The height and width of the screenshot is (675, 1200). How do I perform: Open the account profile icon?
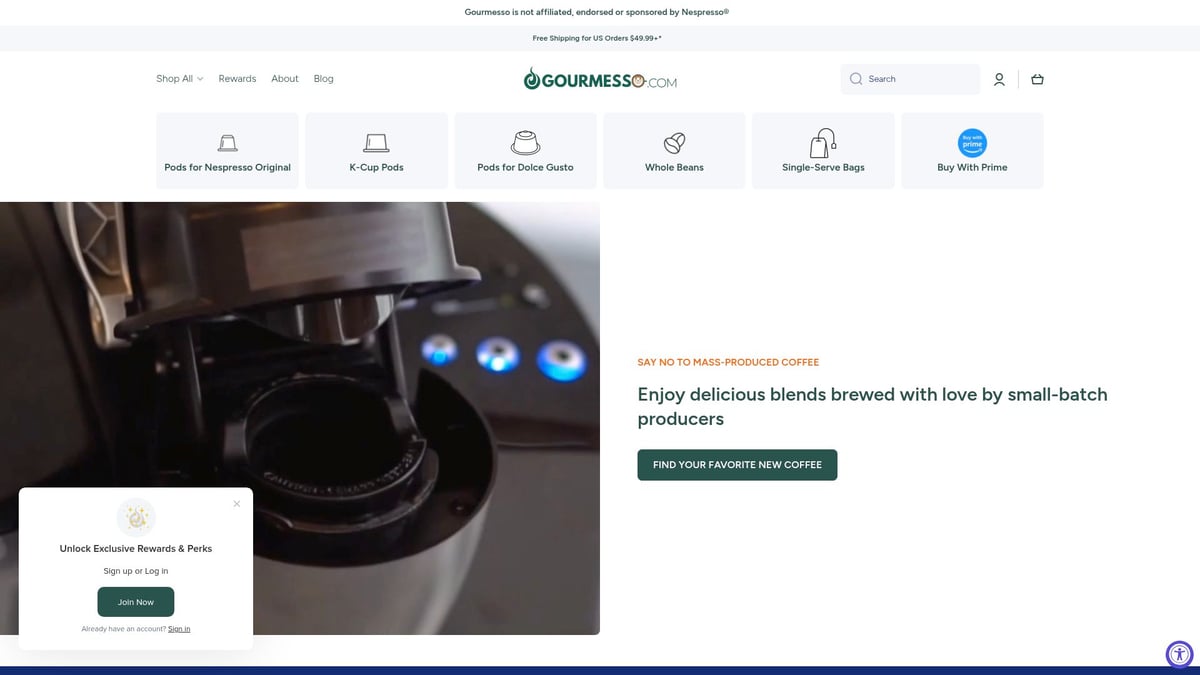[999, 78]
